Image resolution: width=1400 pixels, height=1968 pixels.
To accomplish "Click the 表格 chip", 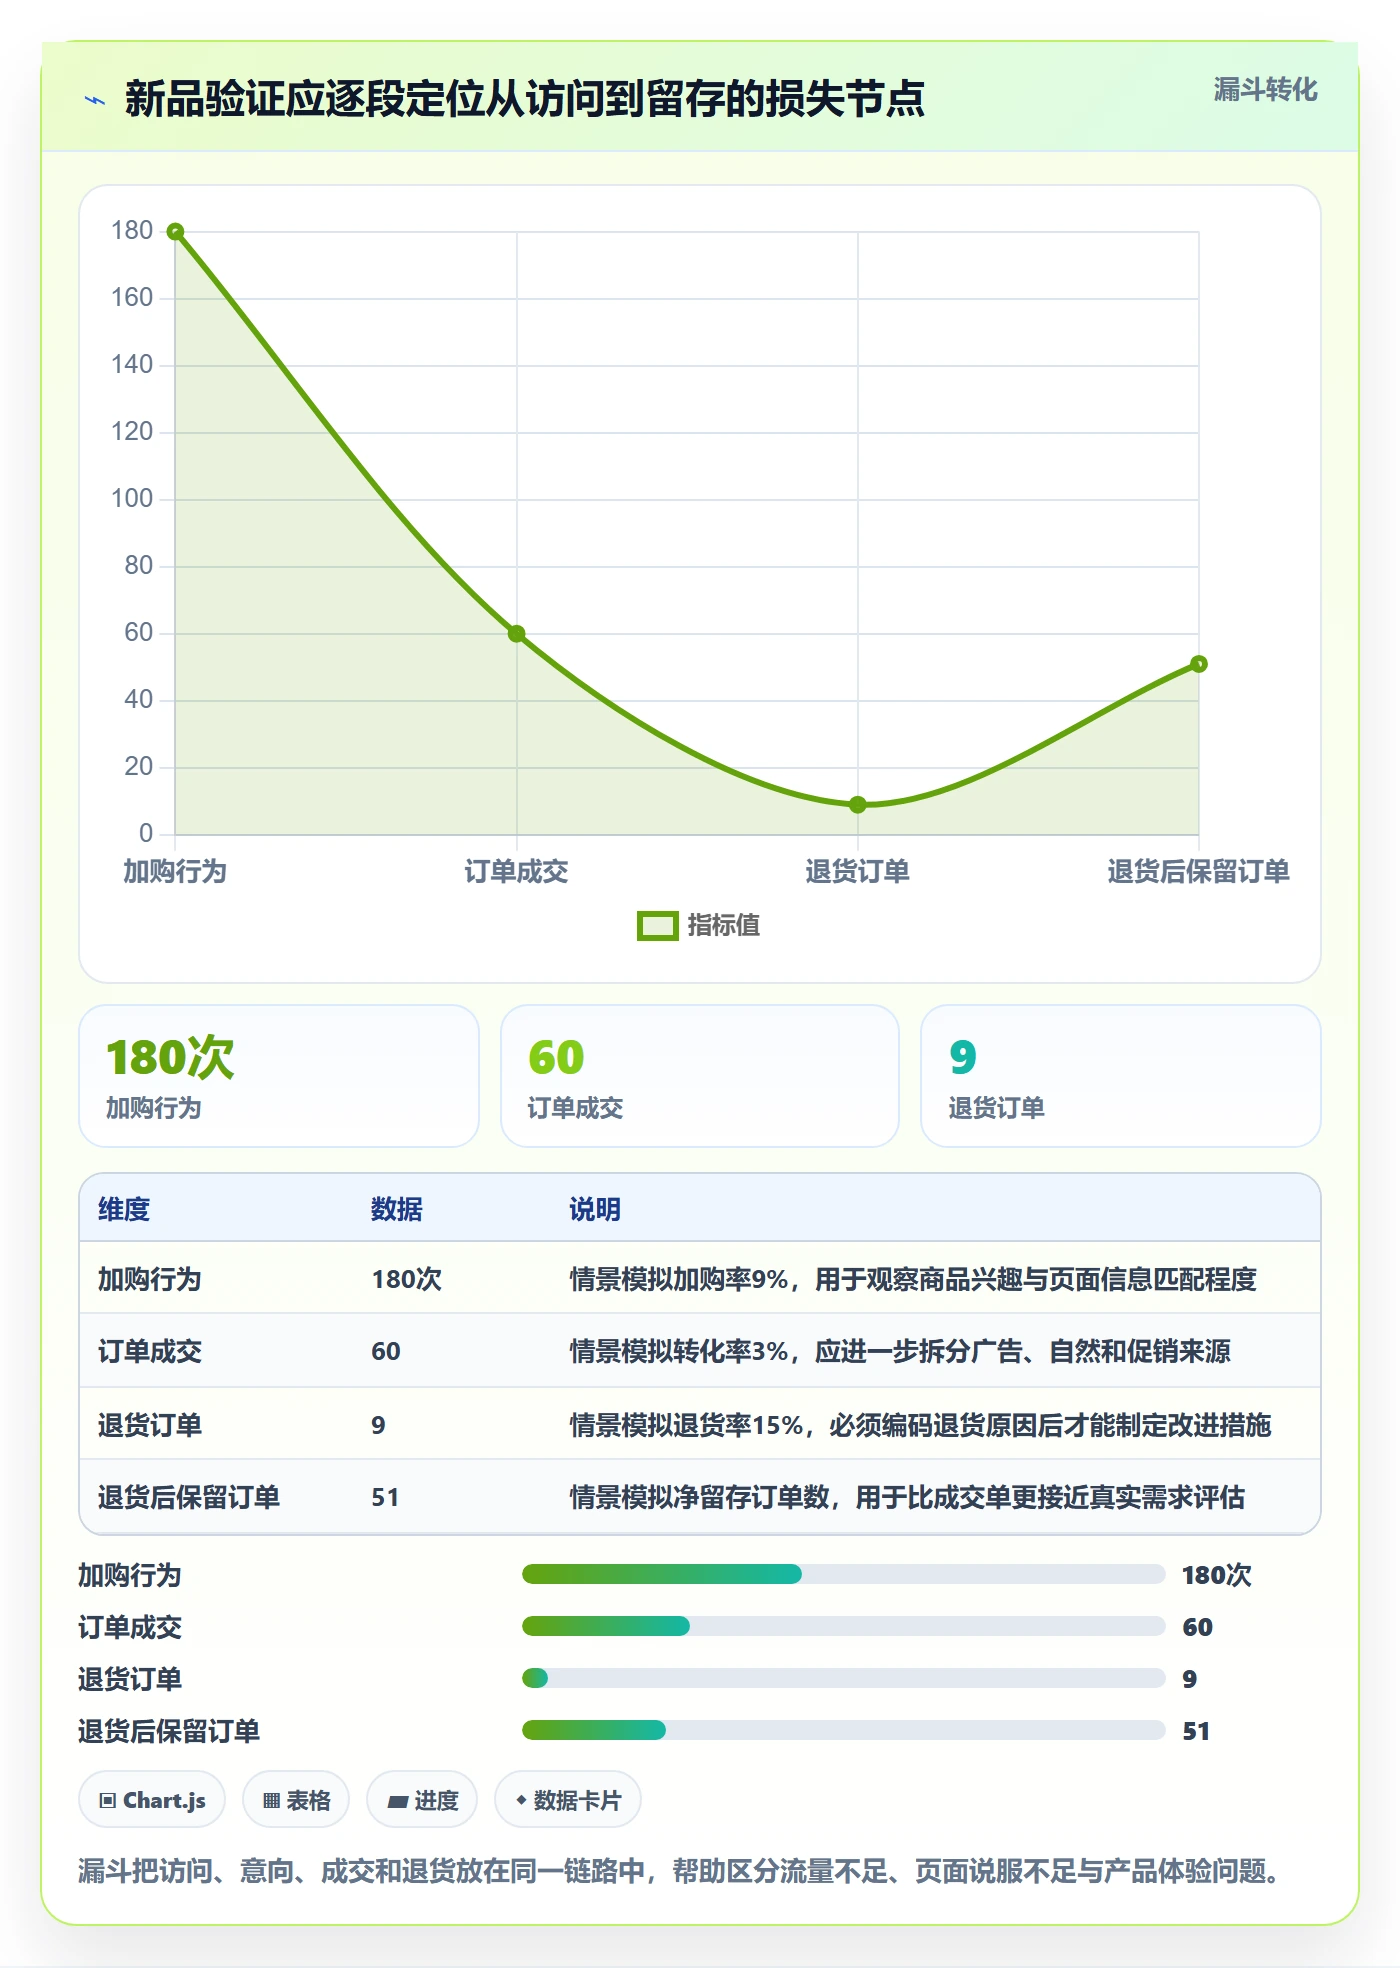I will pos(296,1800).
